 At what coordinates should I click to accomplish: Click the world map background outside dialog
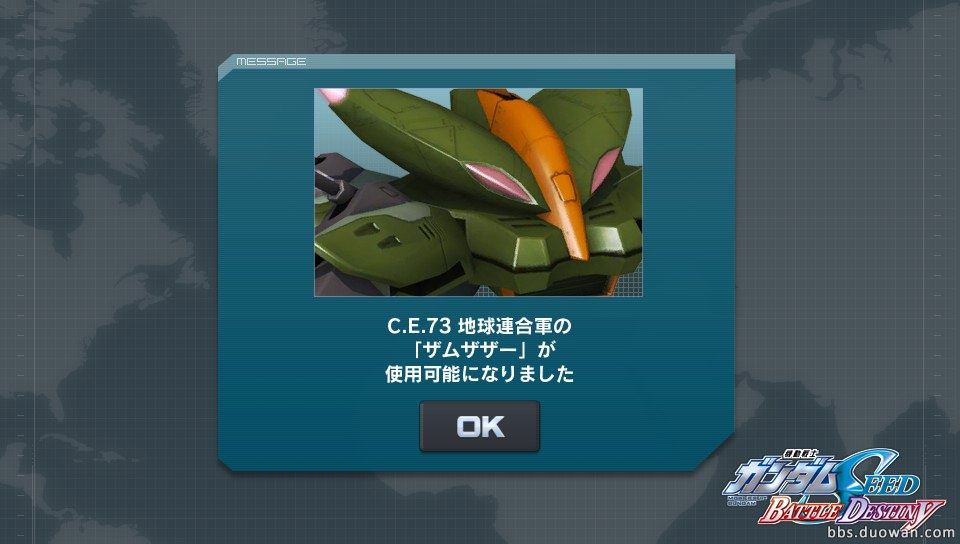[110, 275]
